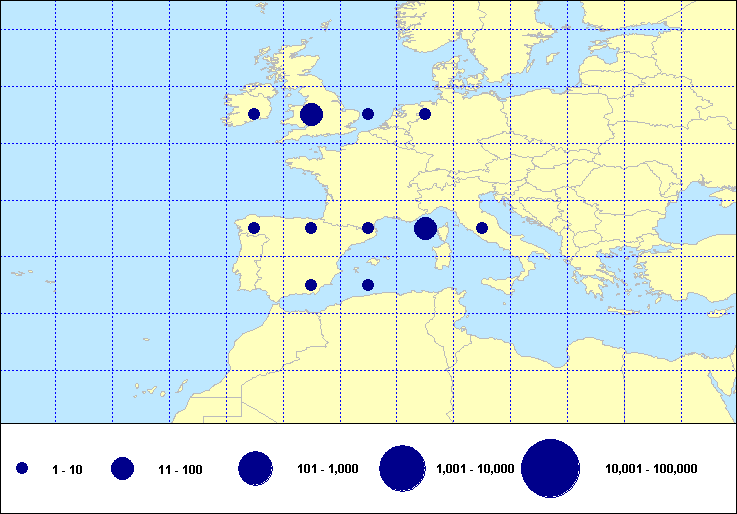Viewport: 737px width, 514px height.
Task: Click the legend circle for 1,001 - 10,000
Action: [403, 468]
